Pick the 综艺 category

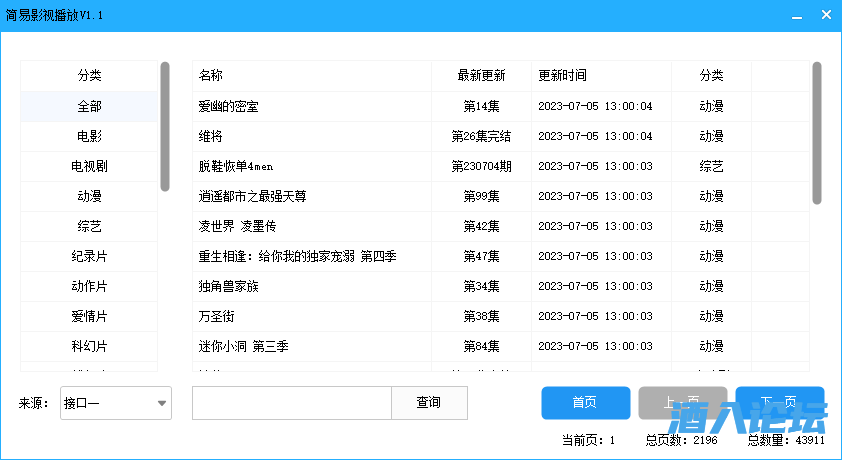pyautogui.click(x=90, y=226)
